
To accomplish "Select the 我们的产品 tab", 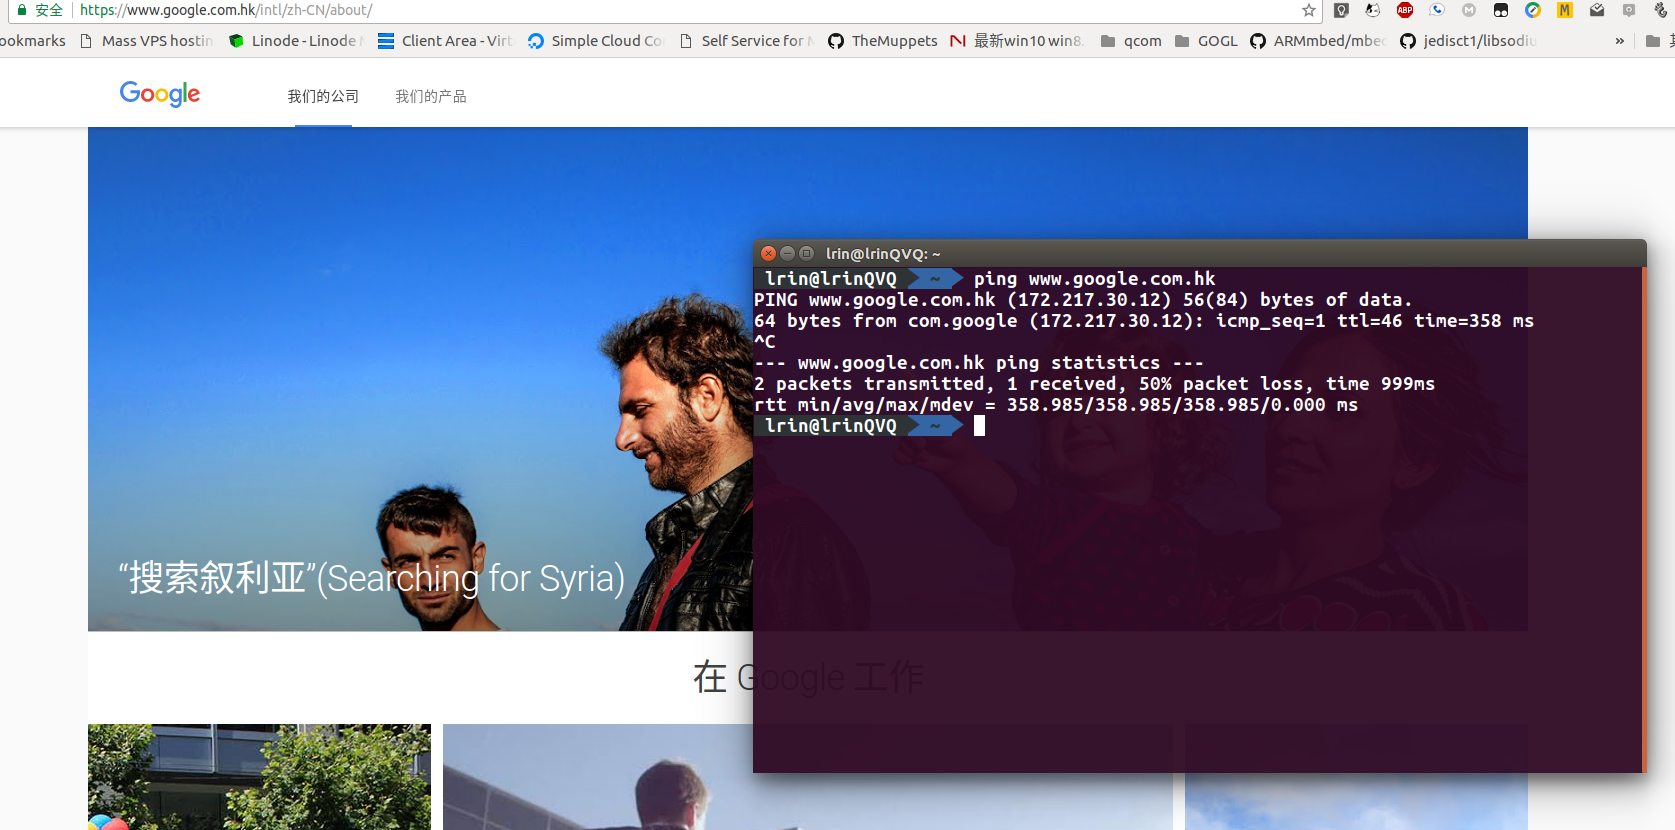I will pos(431,96).
